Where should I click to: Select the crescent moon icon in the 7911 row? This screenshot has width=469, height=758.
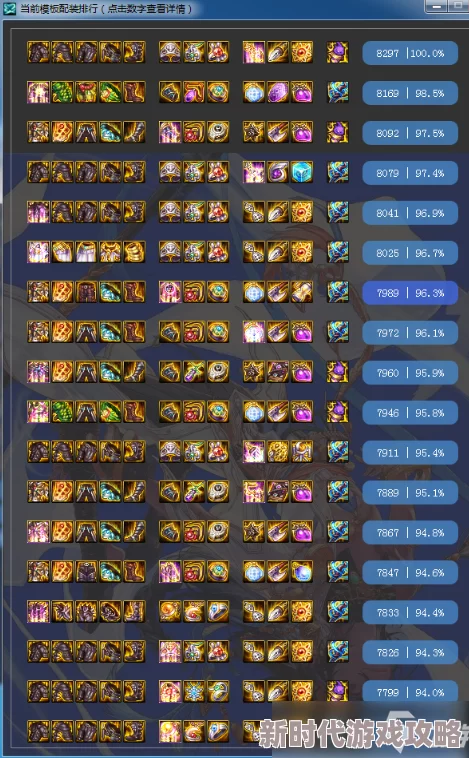(302, 452)
